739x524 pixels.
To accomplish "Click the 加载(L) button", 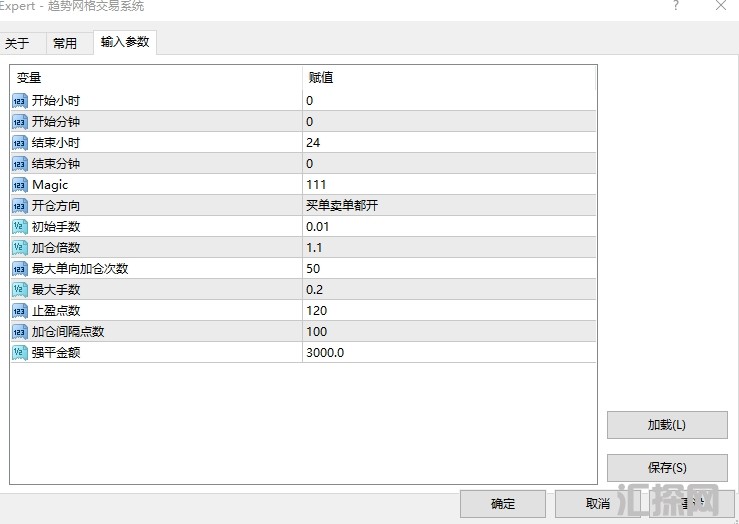I will (667, 425).
